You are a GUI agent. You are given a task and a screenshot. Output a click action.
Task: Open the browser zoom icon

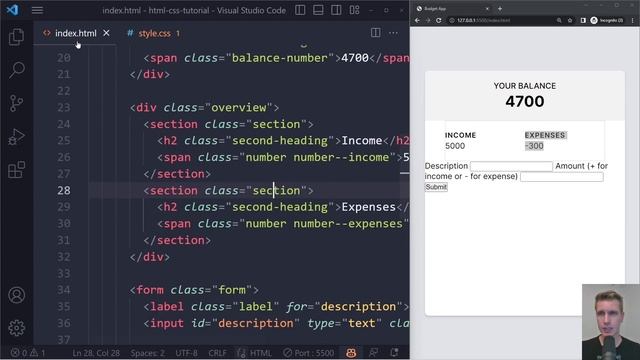(559, 20)
